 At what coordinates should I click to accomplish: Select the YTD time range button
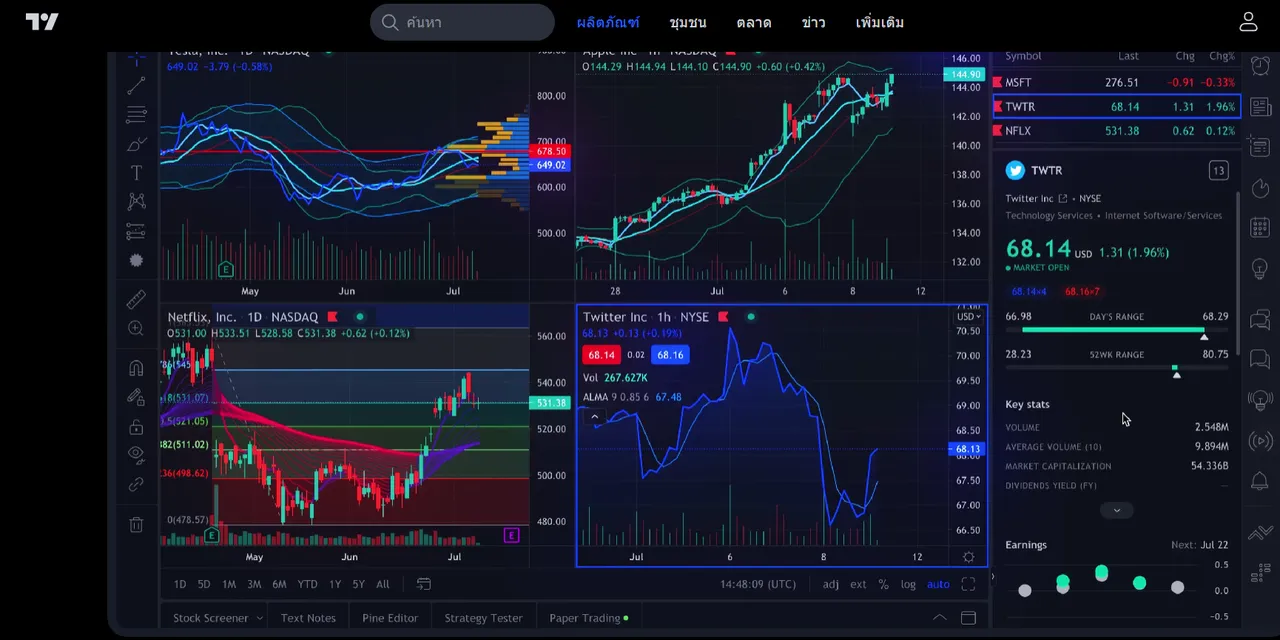[307, 584]
